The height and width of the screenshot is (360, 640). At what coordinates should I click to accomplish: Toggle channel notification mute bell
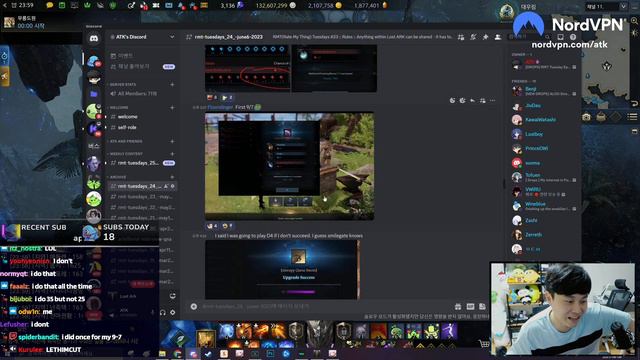(473, 37)
